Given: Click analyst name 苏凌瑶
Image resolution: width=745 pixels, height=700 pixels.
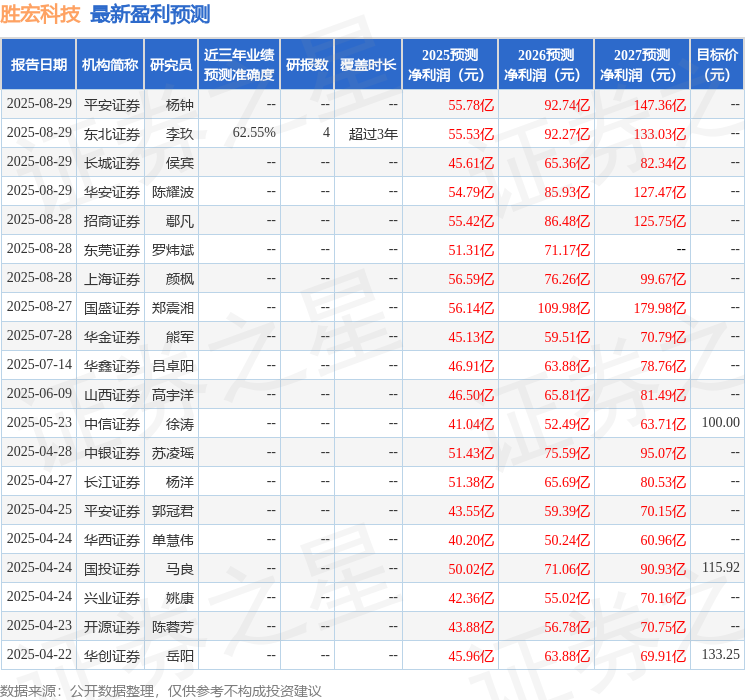Looking at the screenshot, I should click(173, 453).
